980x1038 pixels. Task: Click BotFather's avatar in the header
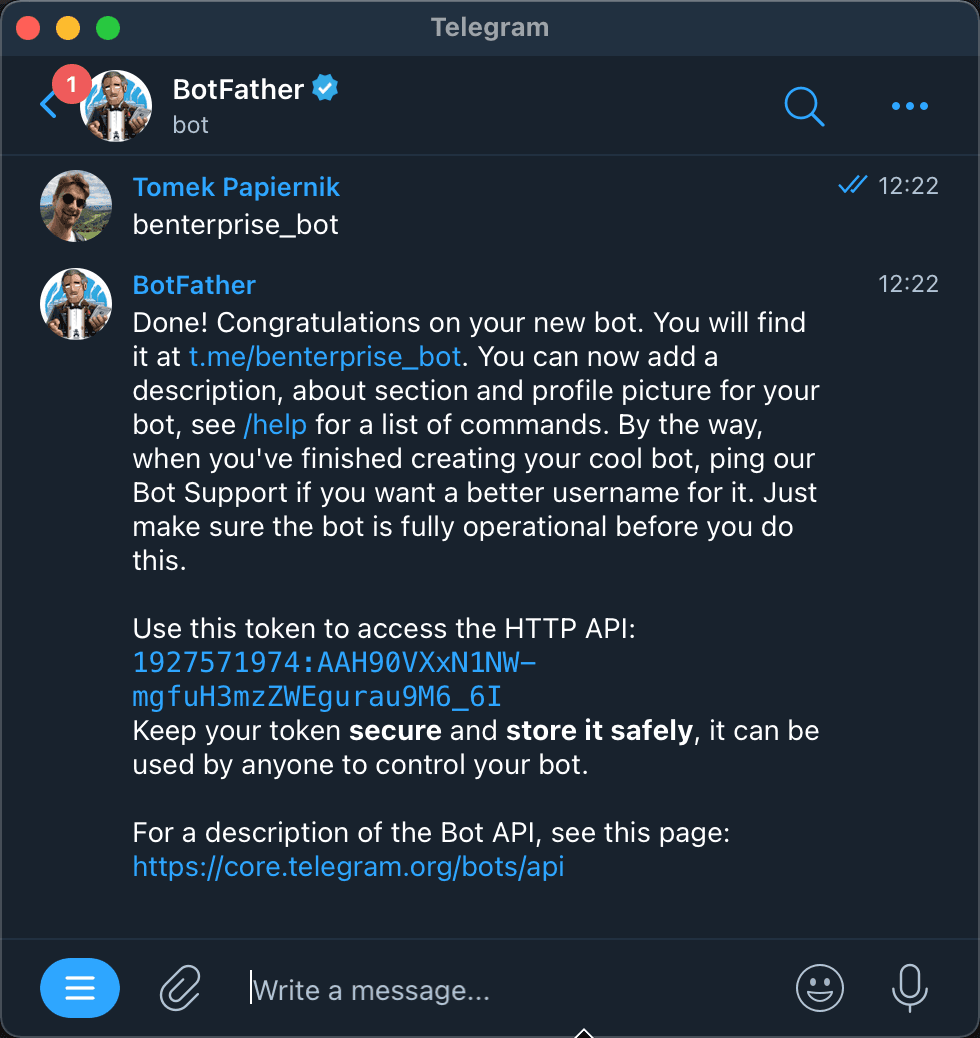coord(116,106)
